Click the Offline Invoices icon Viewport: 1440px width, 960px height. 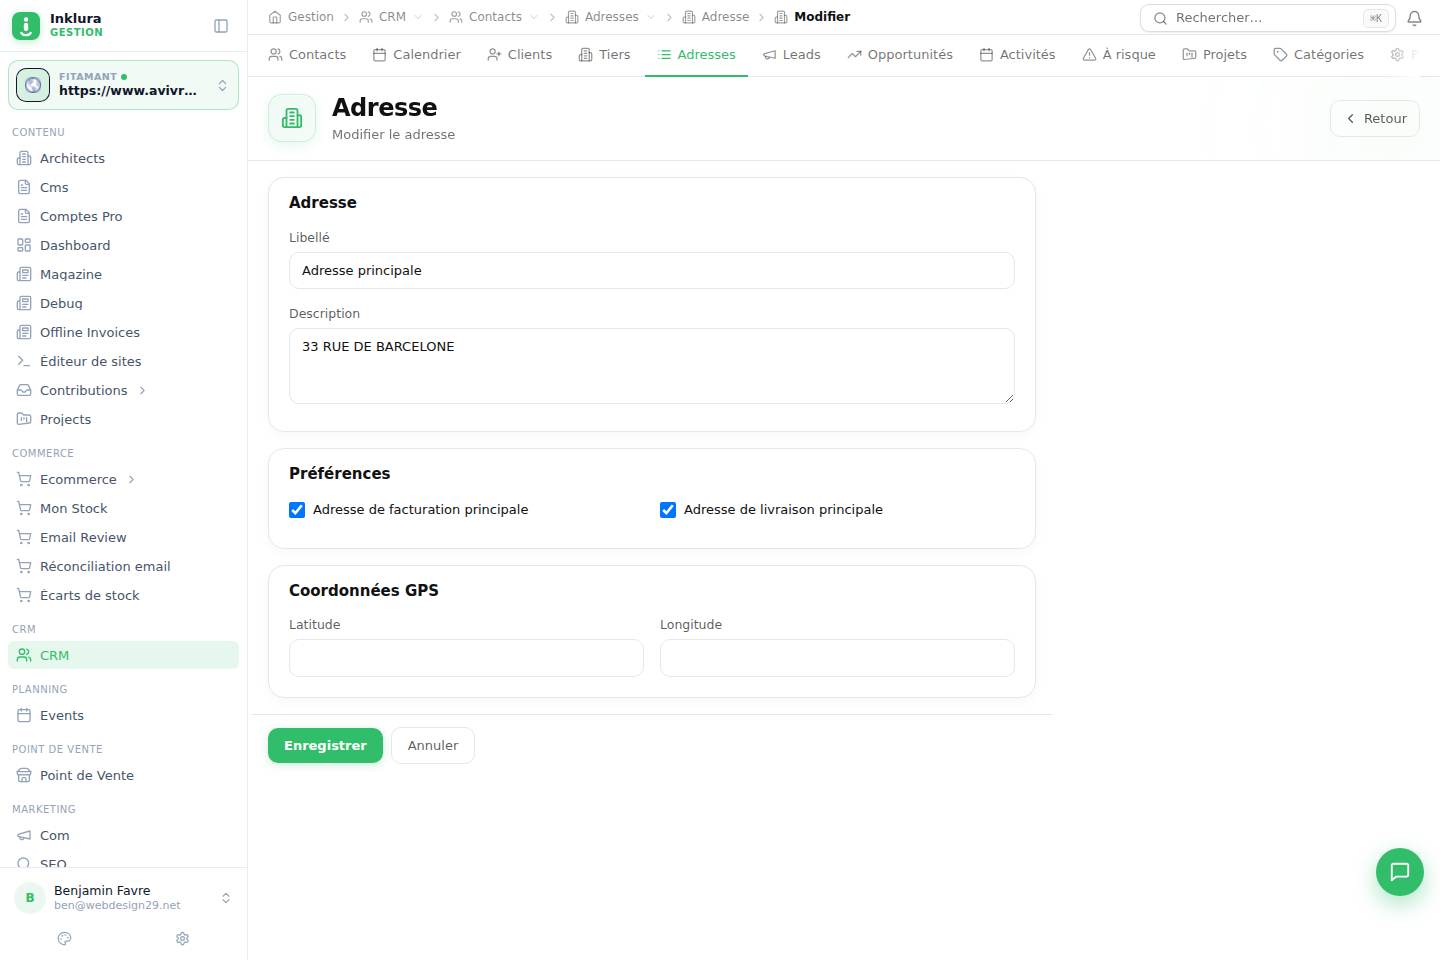(x=24, y=332)
